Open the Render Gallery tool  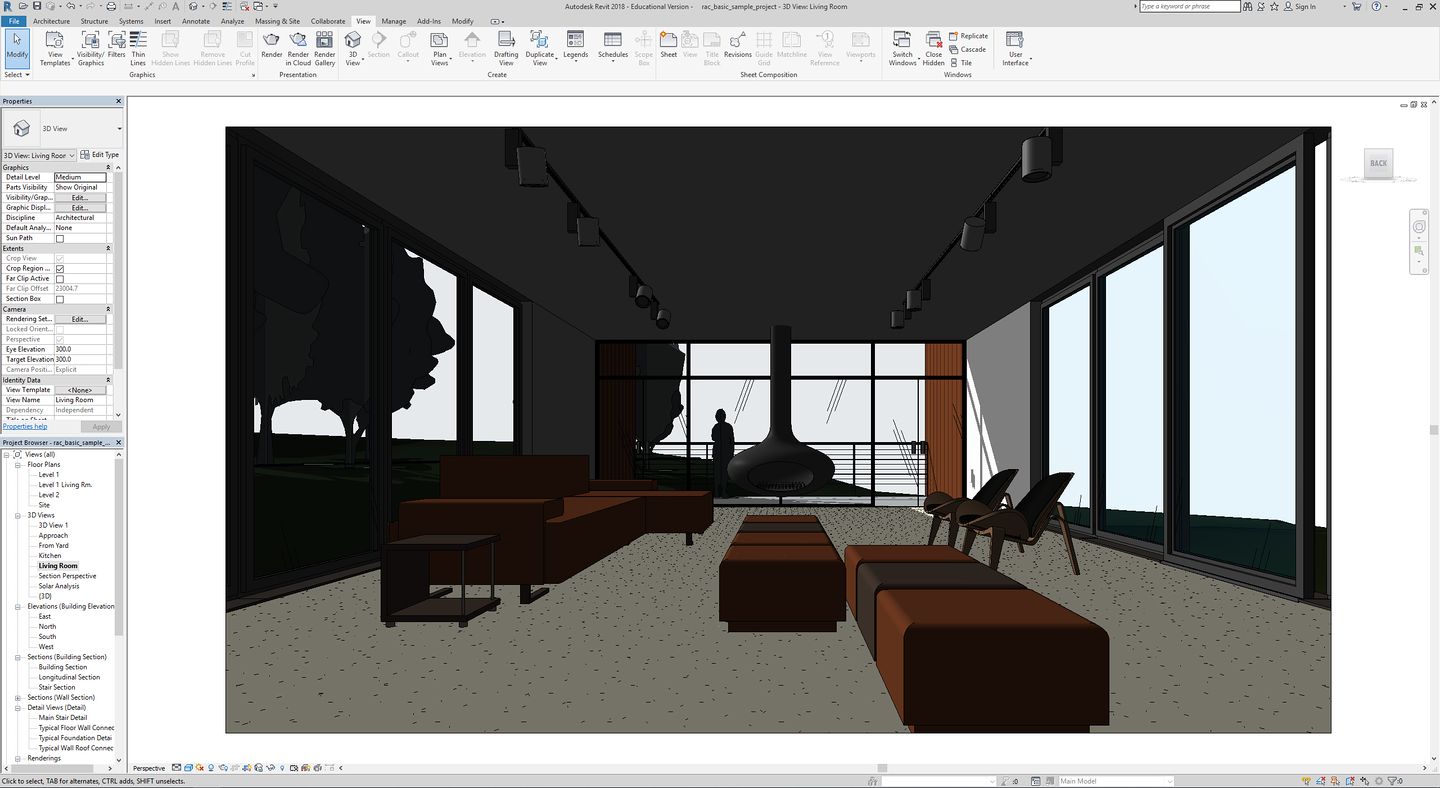[x=324, y=40]
